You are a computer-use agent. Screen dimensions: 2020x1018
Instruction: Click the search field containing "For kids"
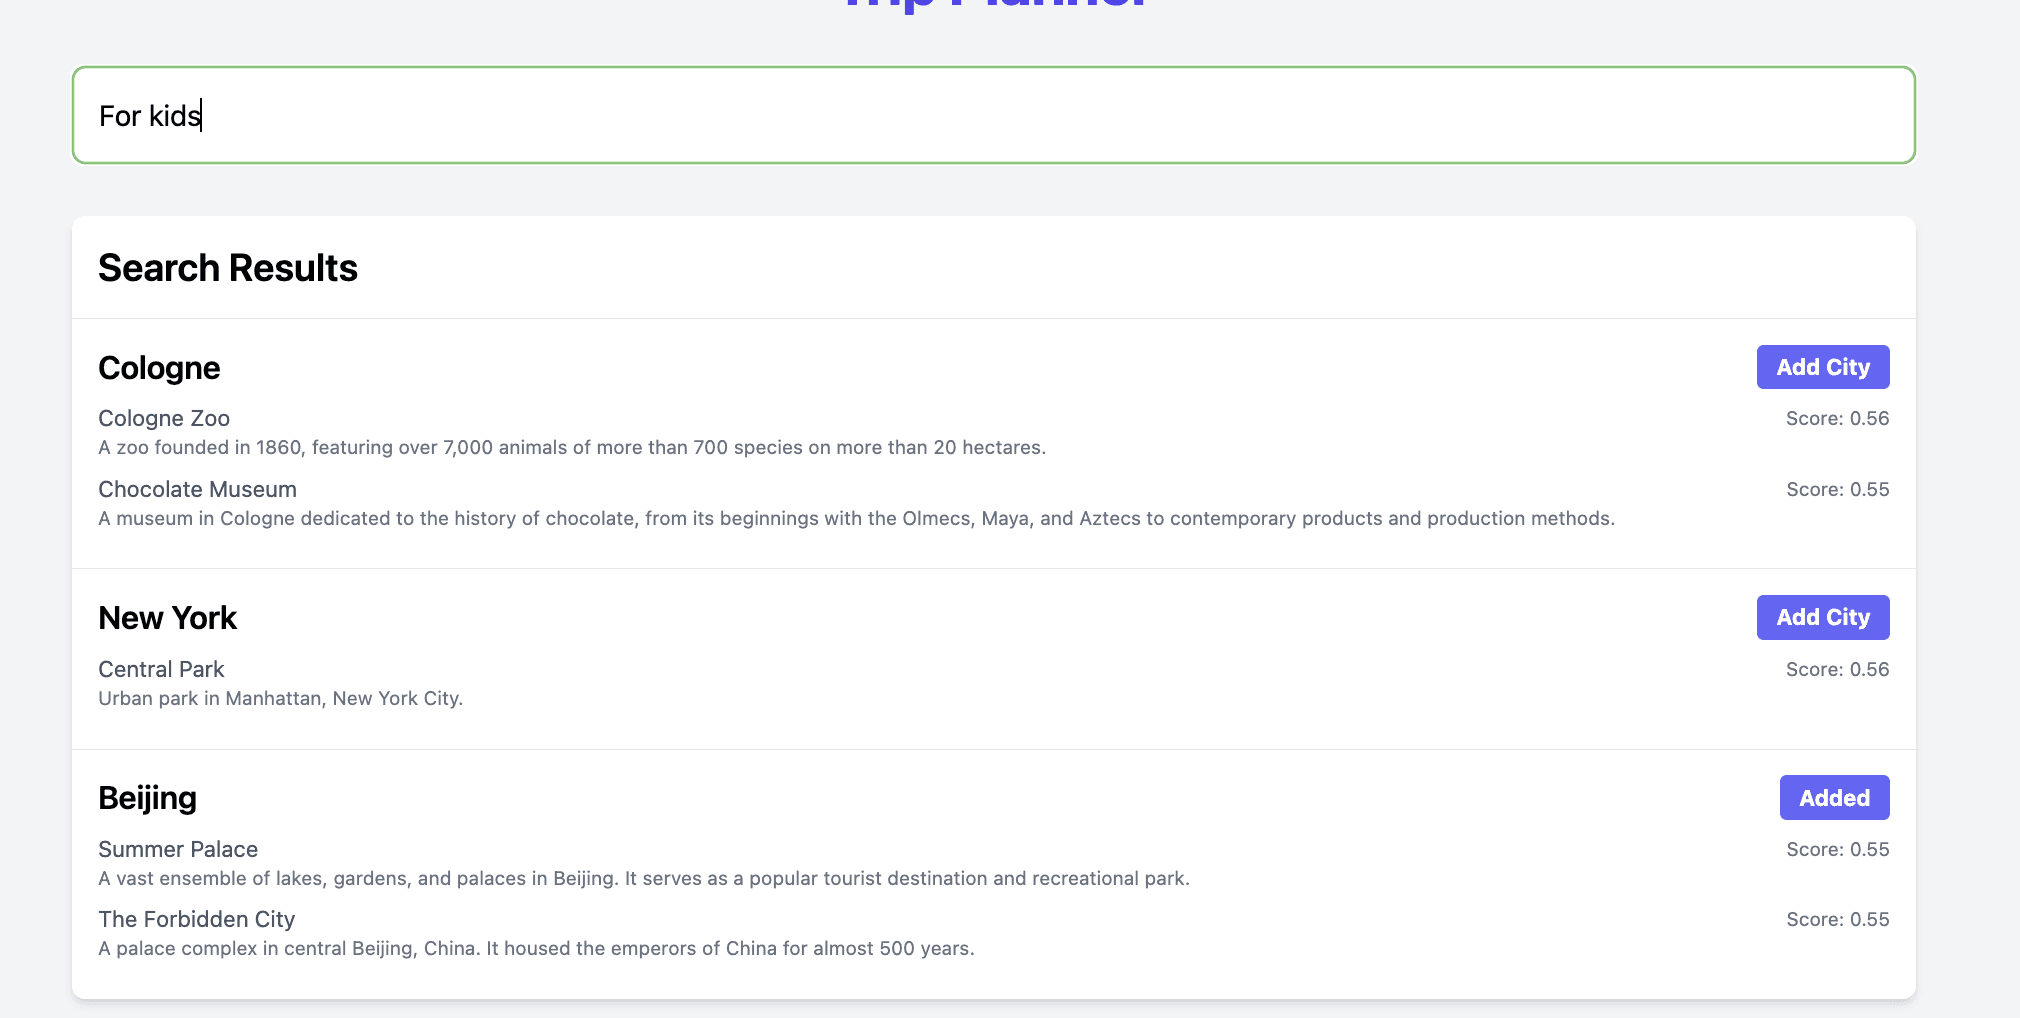click(992, 115)
